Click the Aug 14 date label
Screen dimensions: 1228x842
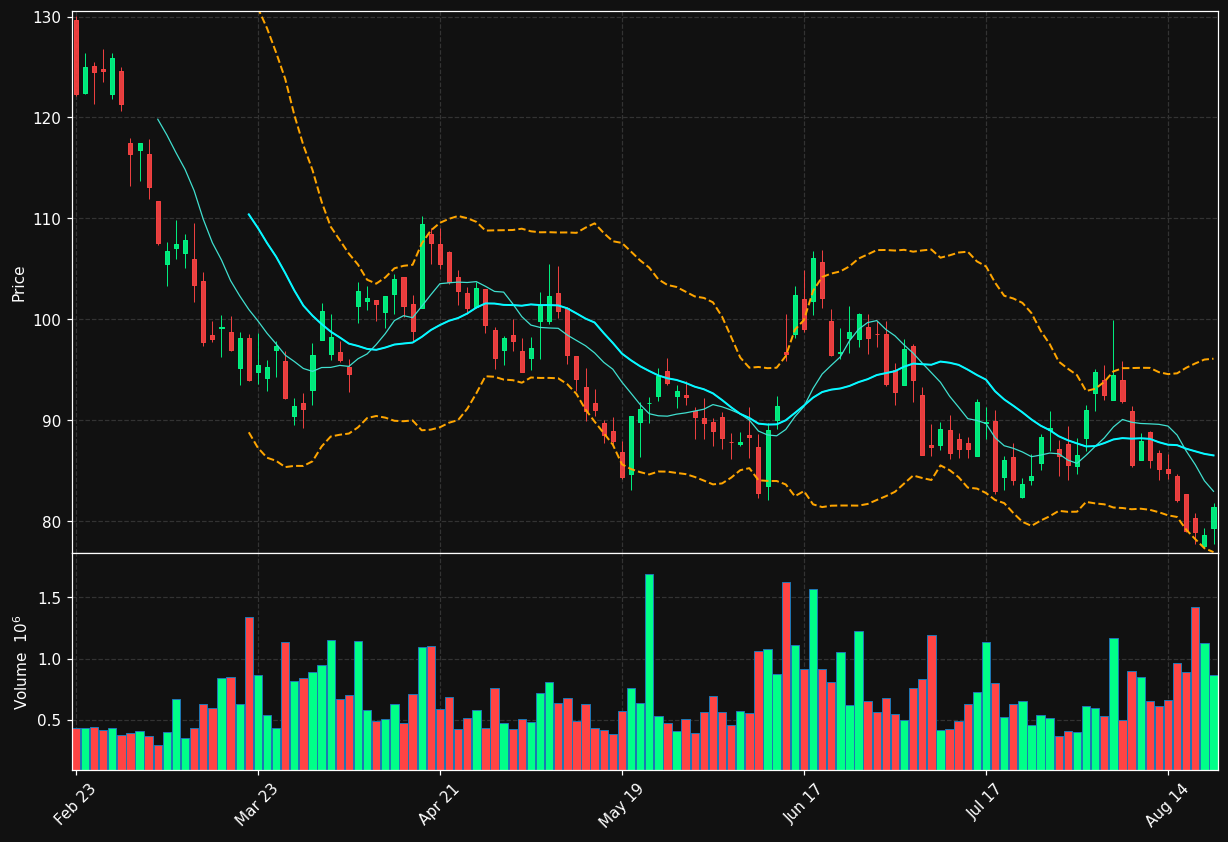point(1168,803)
